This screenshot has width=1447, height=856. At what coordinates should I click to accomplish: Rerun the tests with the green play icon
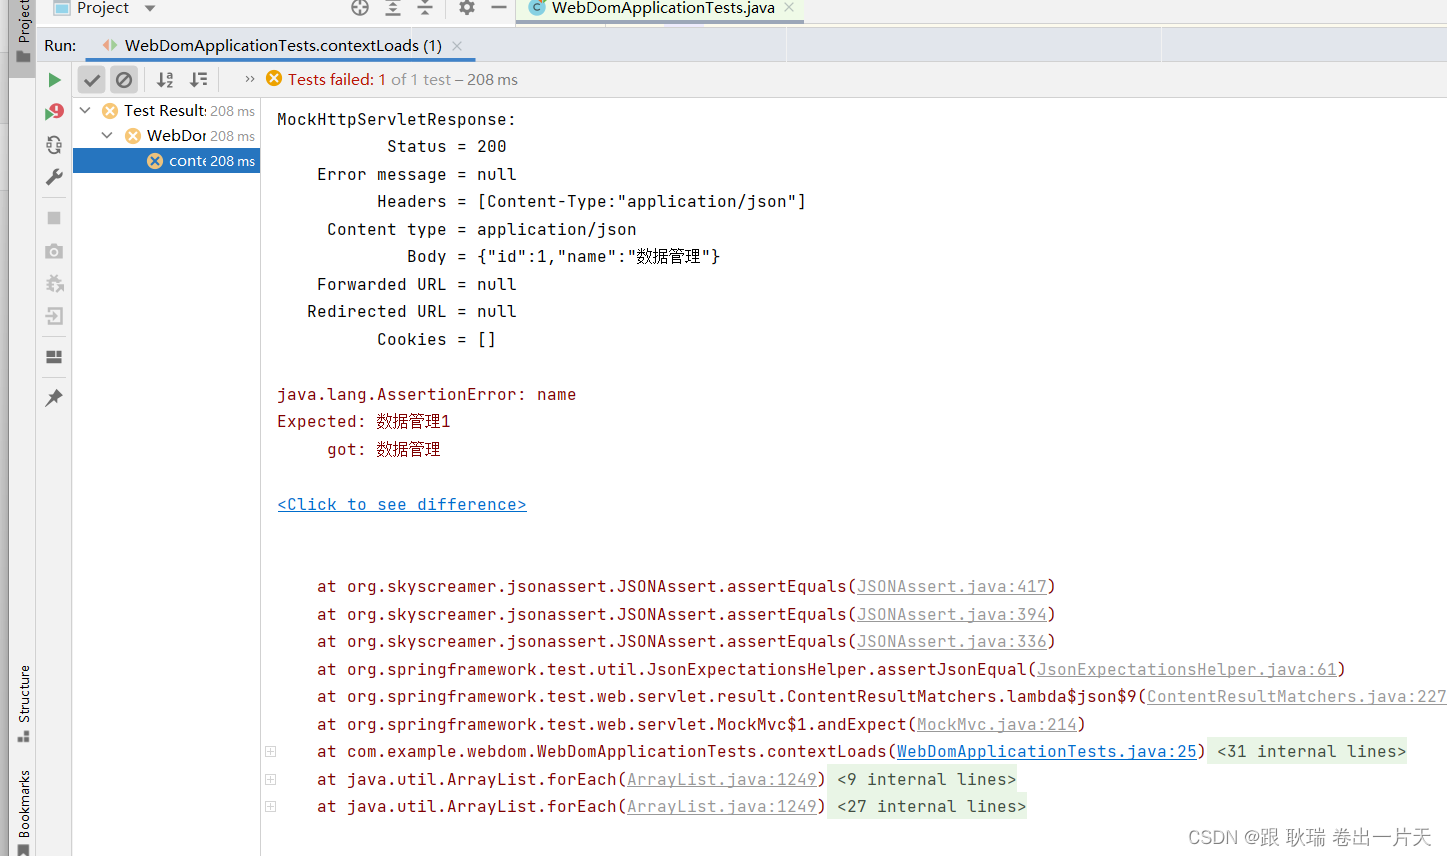pos(54,80)
